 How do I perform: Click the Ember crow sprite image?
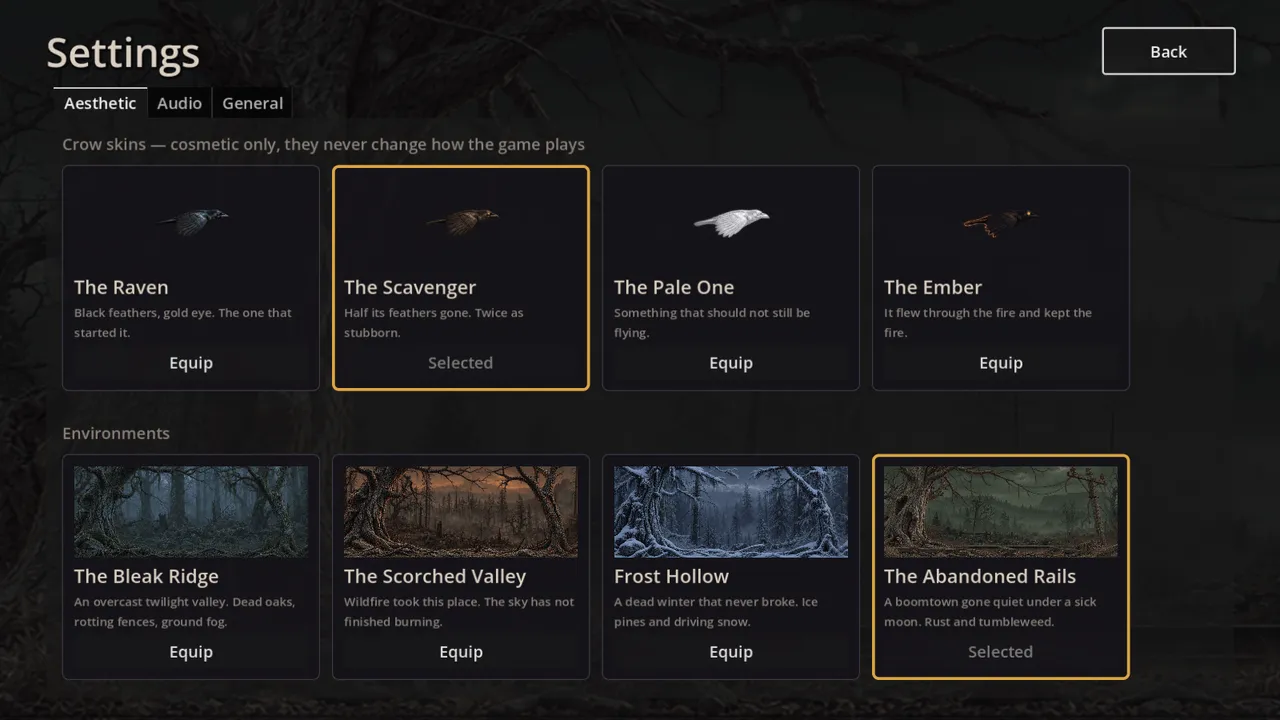pyautogui.click(x=1000, y=221)
